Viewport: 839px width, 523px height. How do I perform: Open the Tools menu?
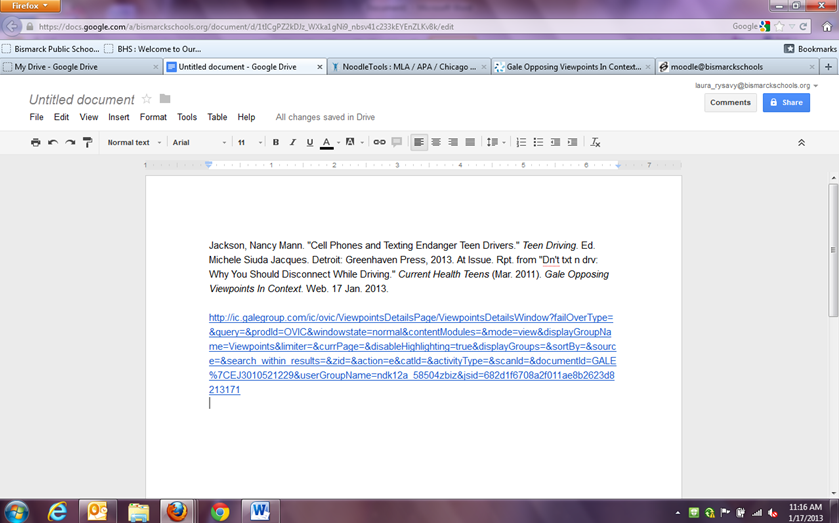pyautogui.click(x=187, y=117)
